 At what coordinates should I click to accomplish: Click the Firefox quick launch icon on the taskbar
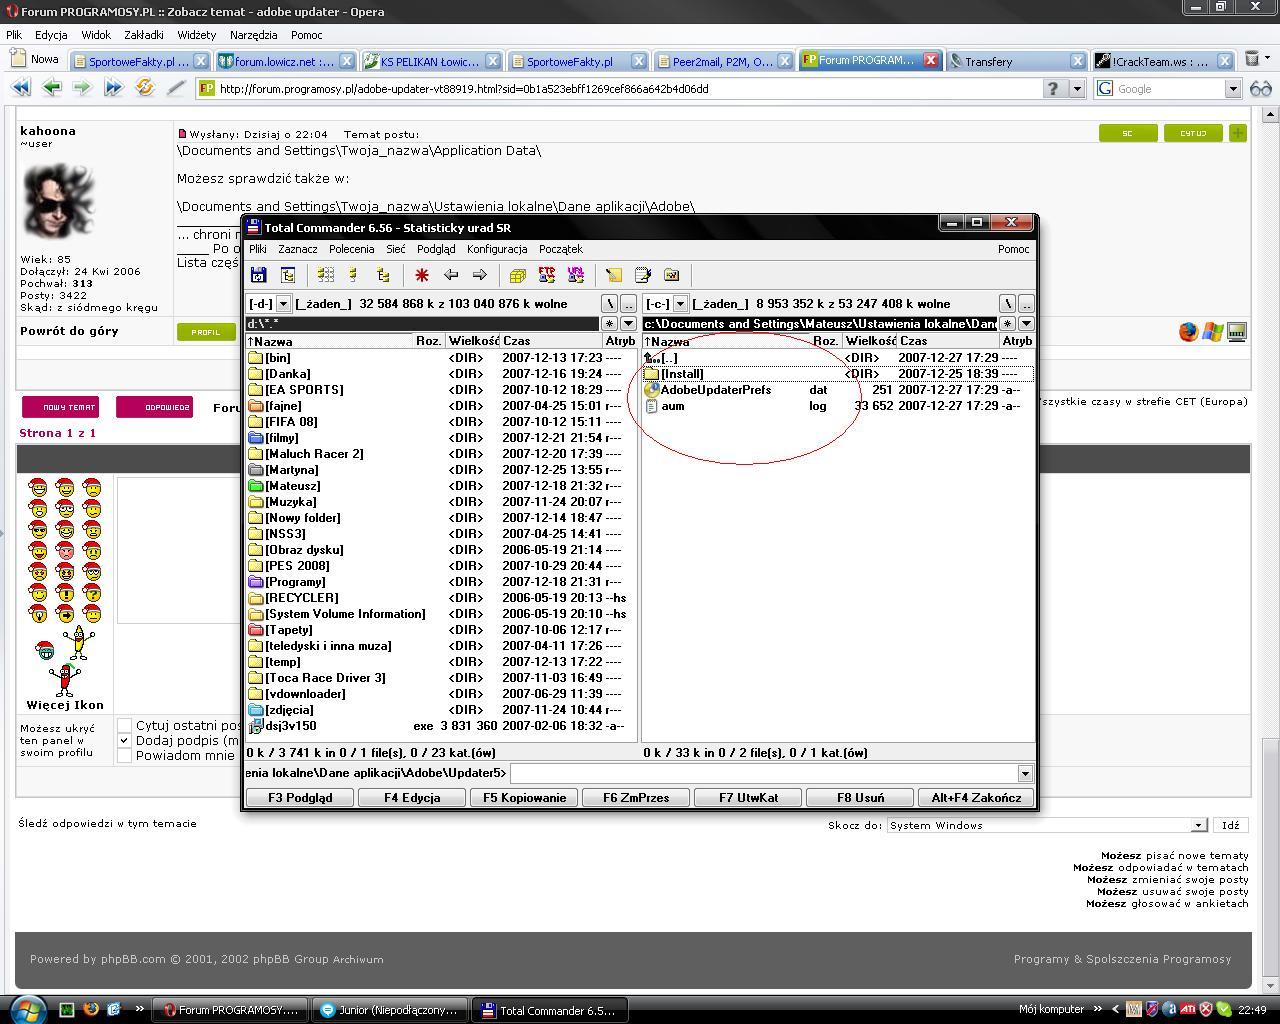pos(90,1009)
